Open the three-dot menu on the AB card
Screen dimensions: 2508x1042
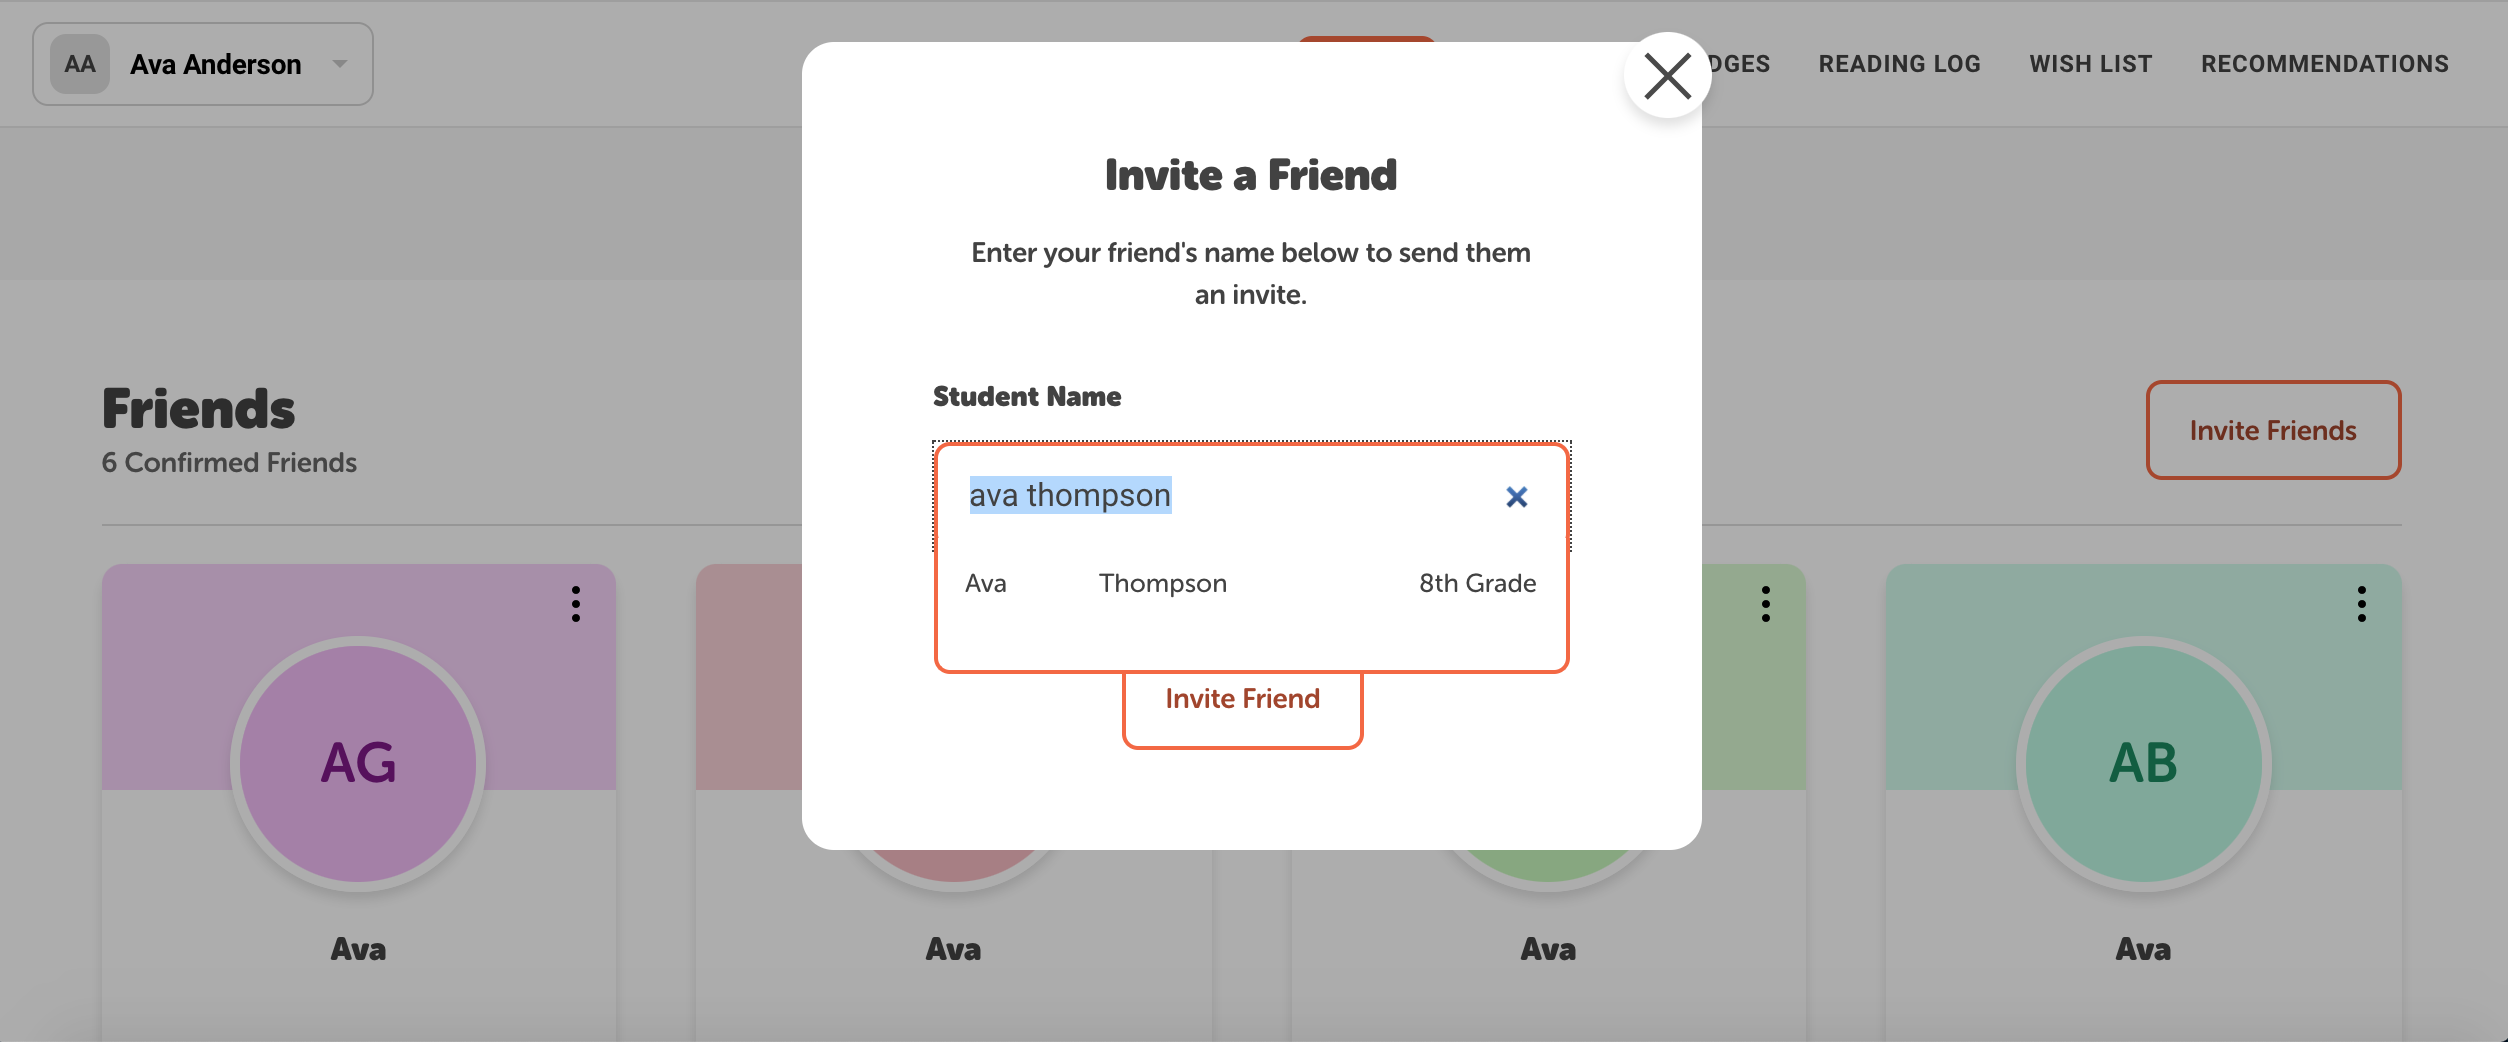point(2362,604)
